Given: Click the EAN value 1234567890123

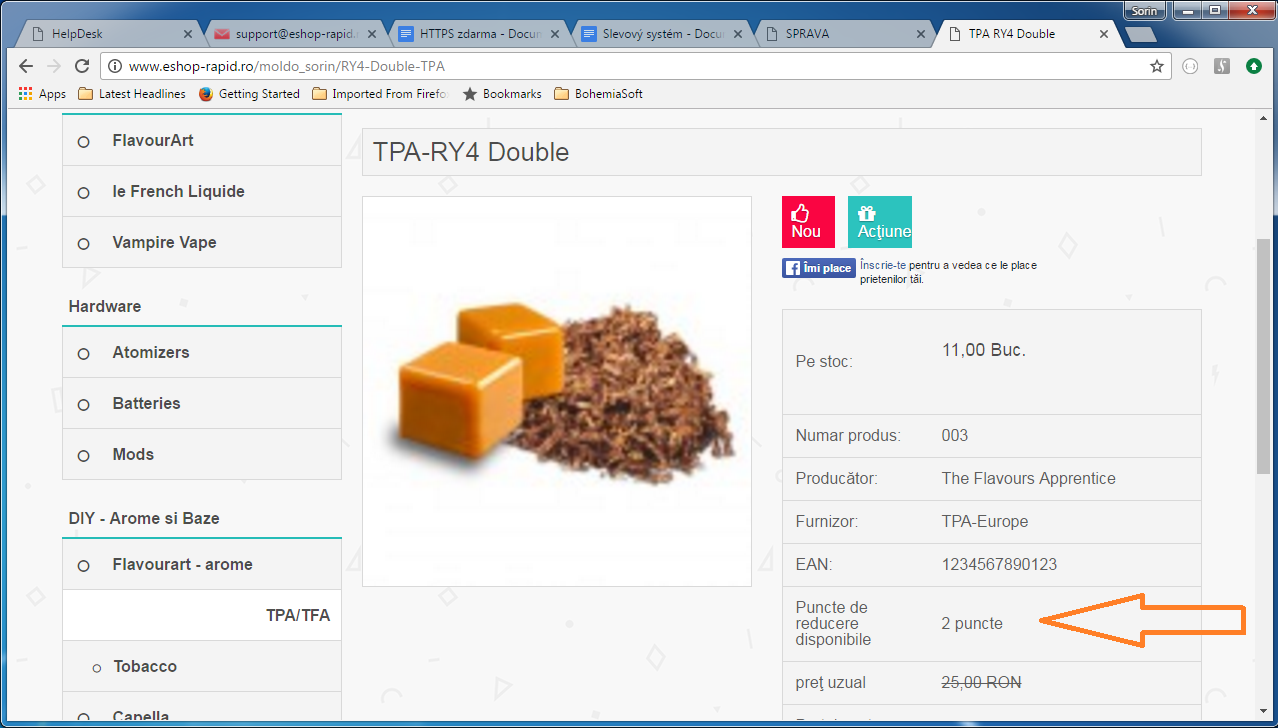Looking at the screenshot, I should point(999,564).
